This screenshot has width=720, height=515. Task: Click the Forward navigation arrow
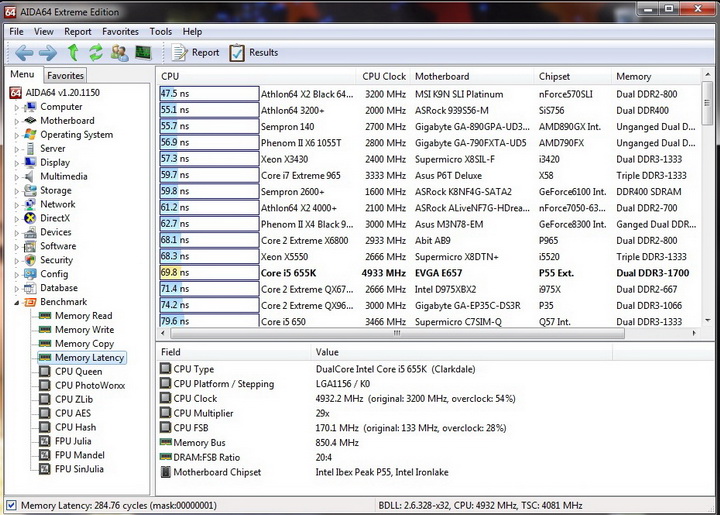[x=48, y=53]
